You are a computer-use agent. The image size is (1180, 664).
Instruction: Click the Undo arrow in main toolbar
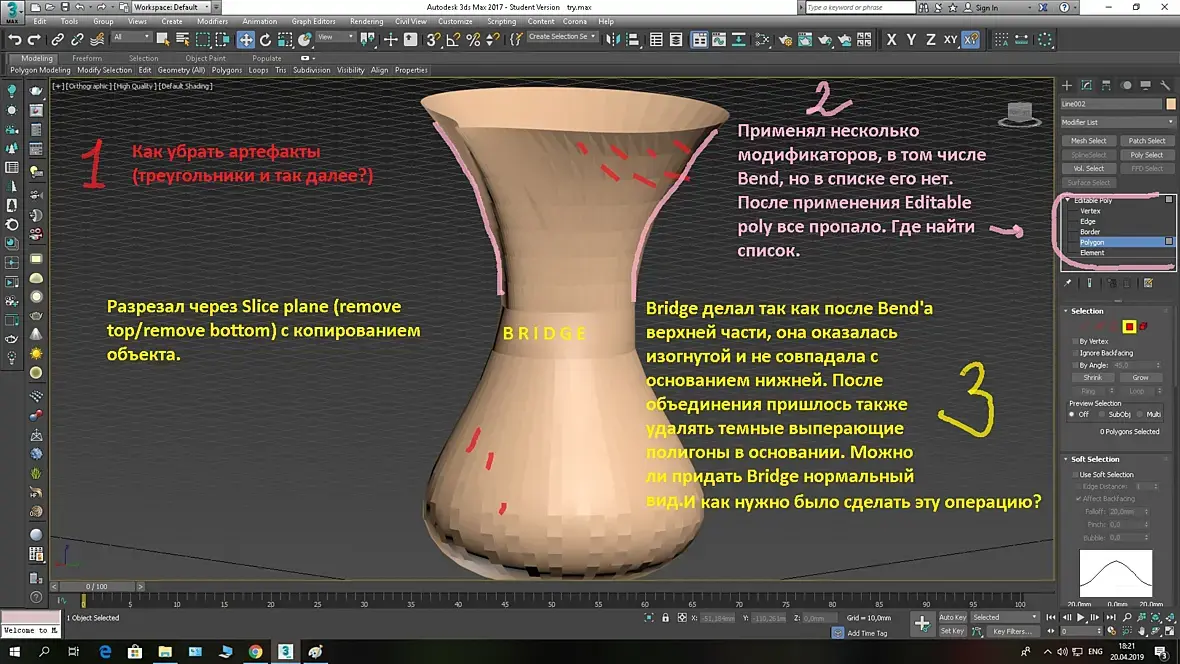(14, 40)
